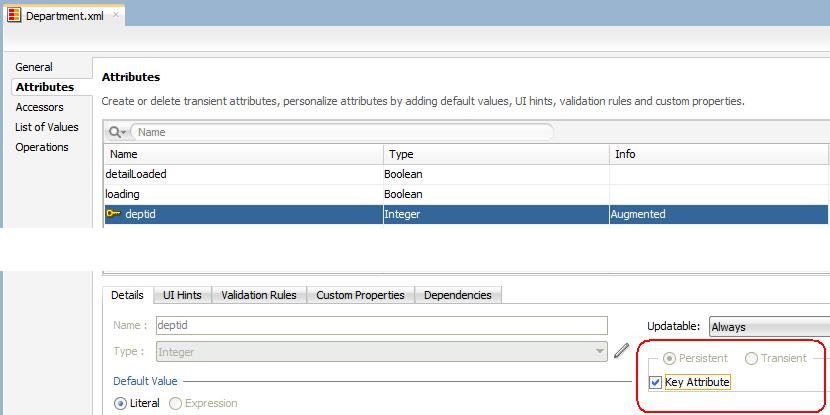This screenshot has width=830, height=415.
Task: Click the Department.xml file tab icon
Action: [x=14, y=15]
